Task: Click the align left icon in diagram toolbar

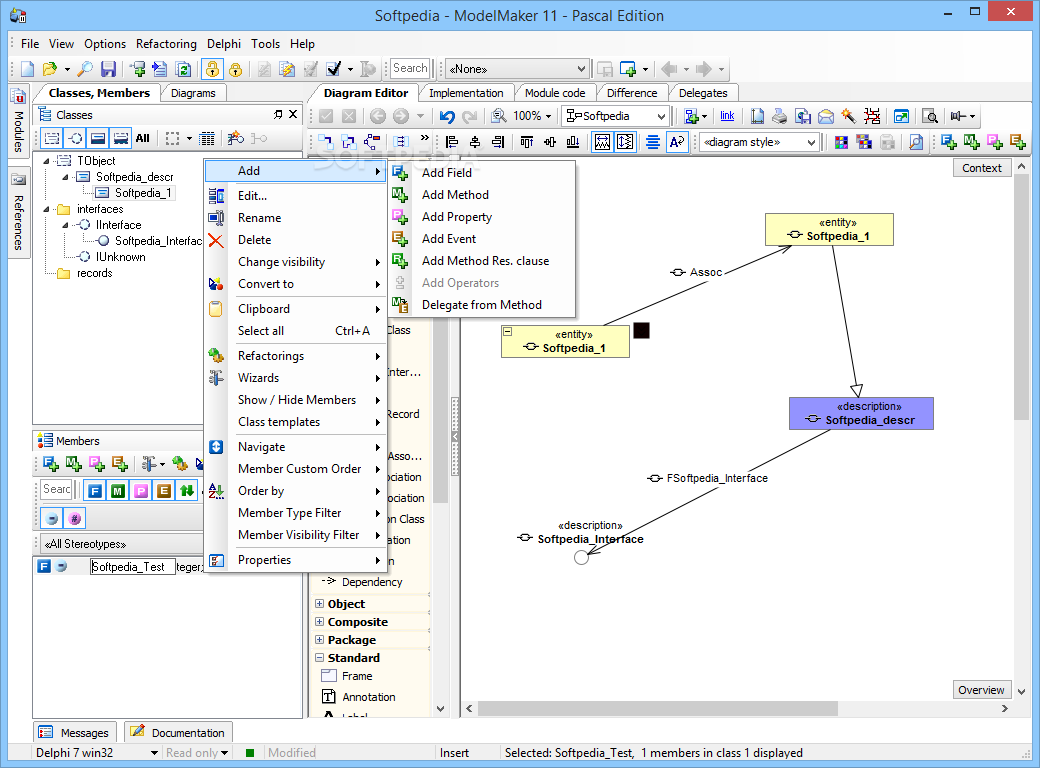Action: coord(452,141)
